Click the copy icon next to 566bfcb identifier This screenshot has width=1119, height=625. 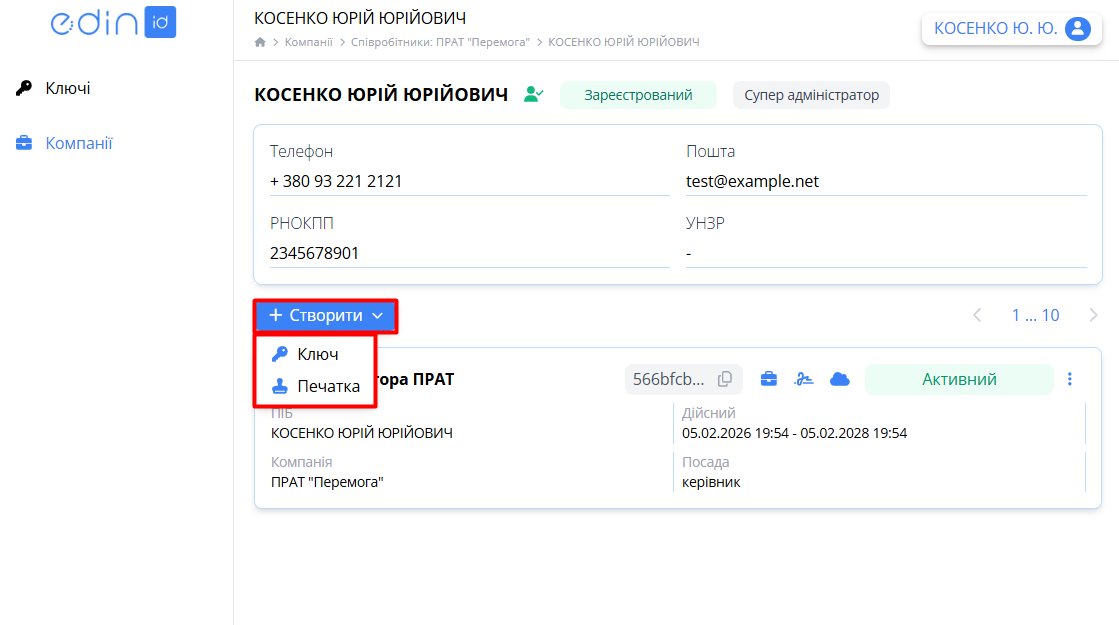point(724,379)
